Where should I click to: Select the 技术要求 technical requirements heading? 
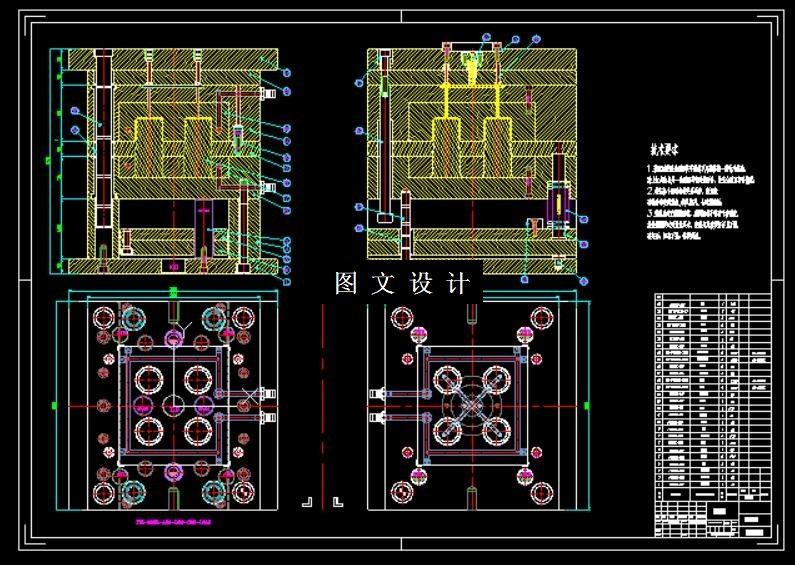664,150
